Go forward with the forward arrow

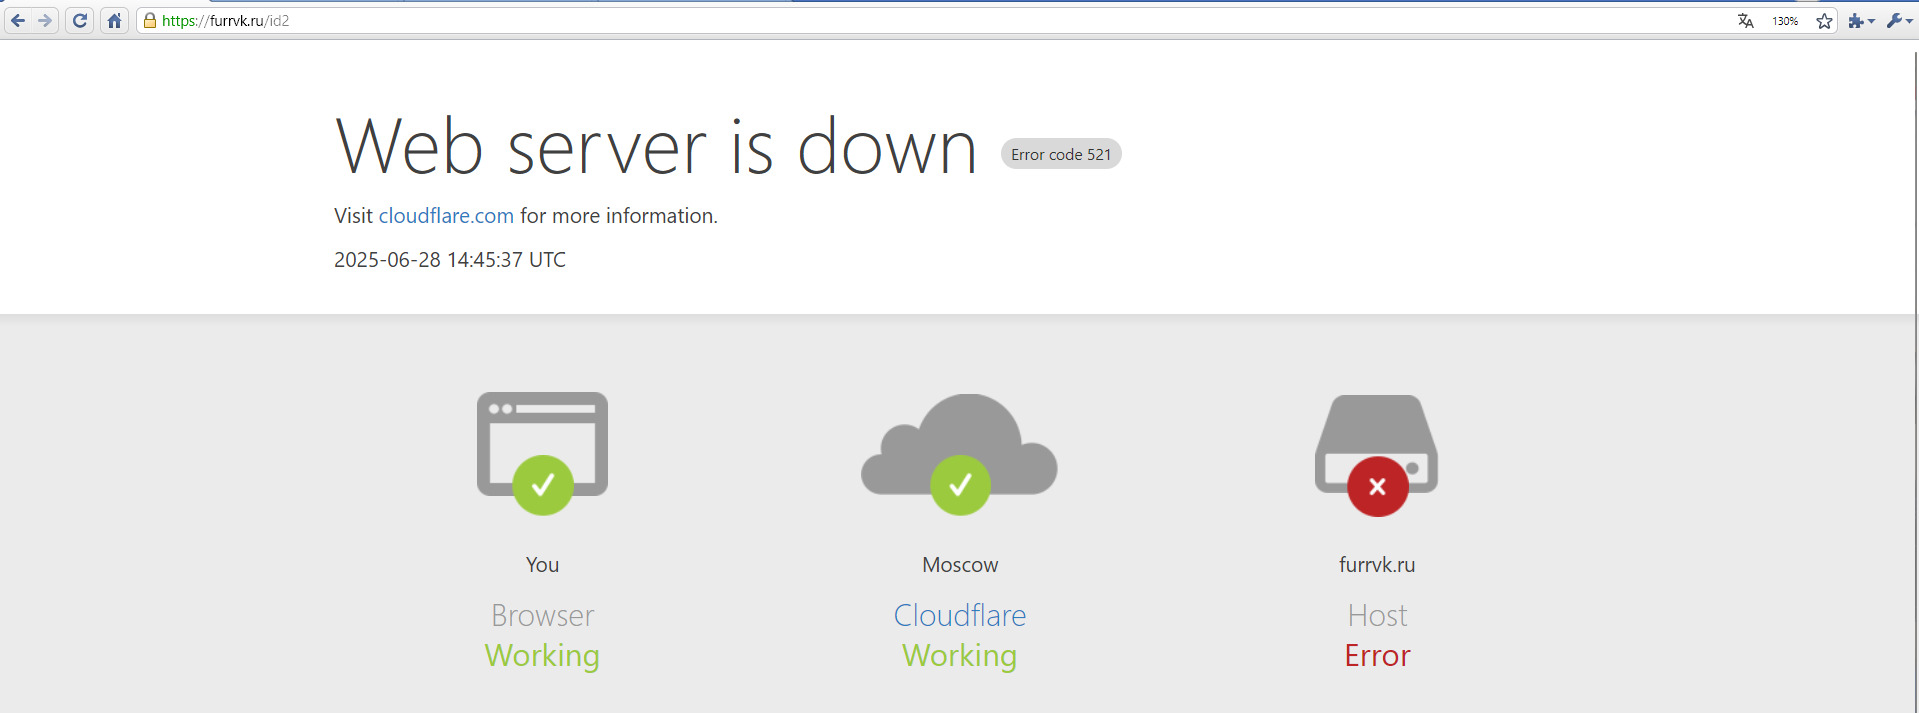[x=45, y=20]
